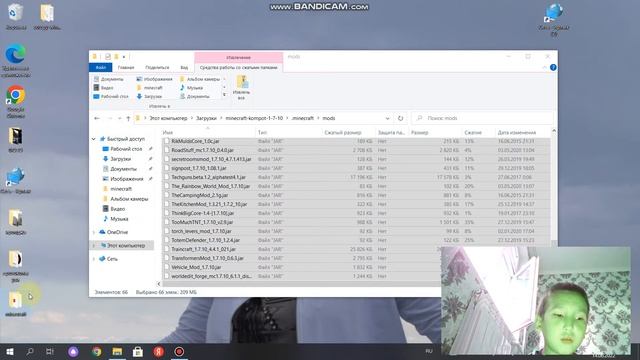Image resolution: width=640 pixels, height=360 pixels.
Task: Select Средства работы со сжатыми папками tab
Action: [x=238, y=67]
